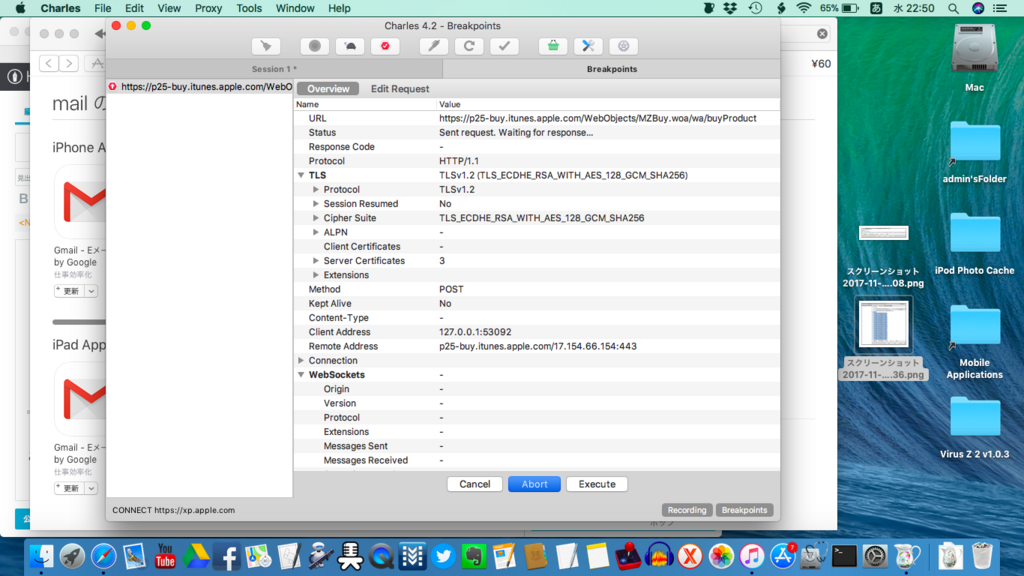This screenshot has width=1024, height=576.
Task: Open Safari from the Dock
Action: [x=103, y=556]
